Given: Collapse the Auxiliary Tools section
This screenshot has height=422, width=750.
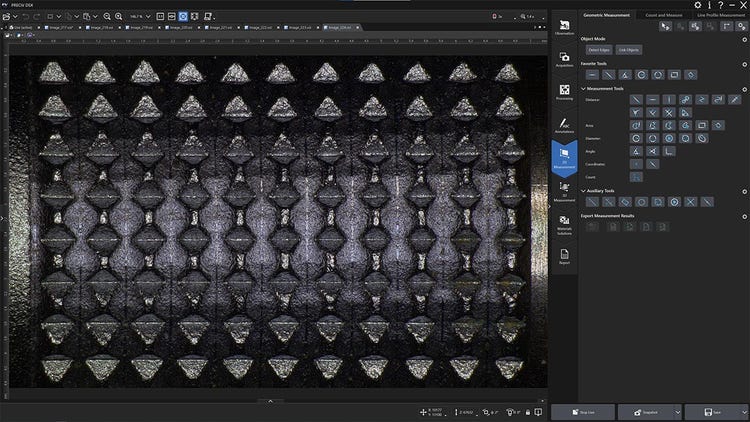Looking at the screenshot, I should click(x=583, y=191).
